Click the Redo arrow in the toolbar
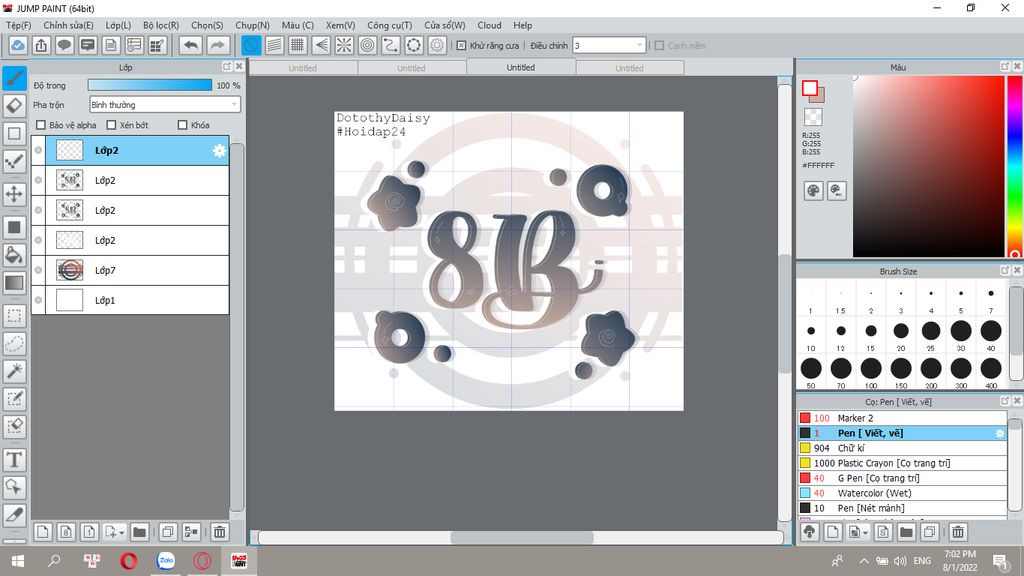Image resolution: width=1024 pixels, height=576 pixels. pos(218,45)
